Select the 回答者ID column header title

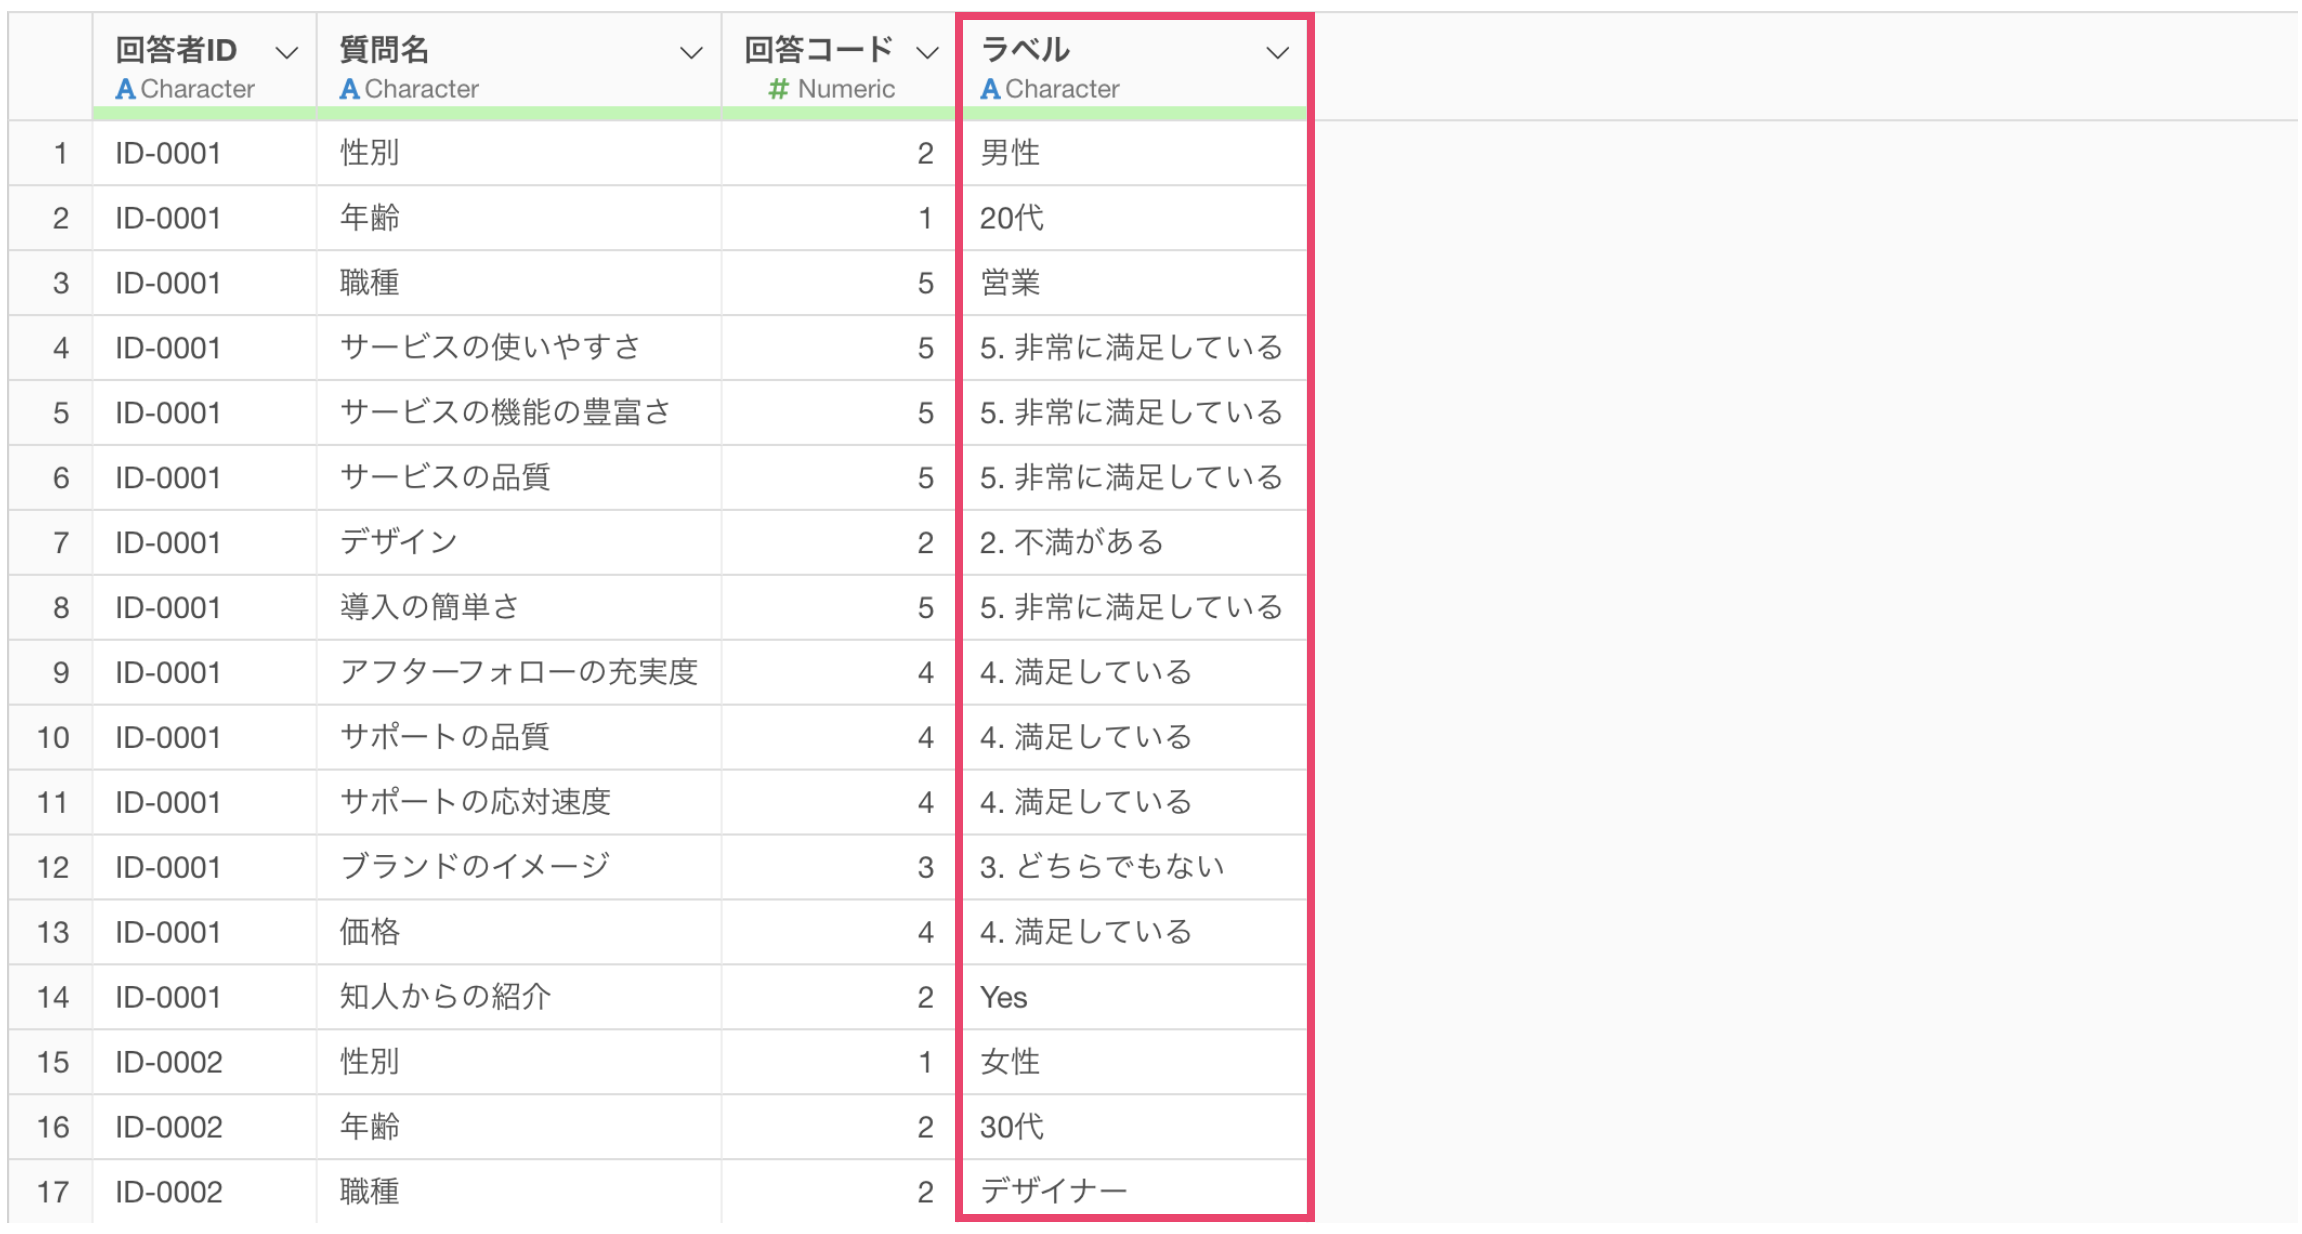pyautogui.click(x=176, y=49)
